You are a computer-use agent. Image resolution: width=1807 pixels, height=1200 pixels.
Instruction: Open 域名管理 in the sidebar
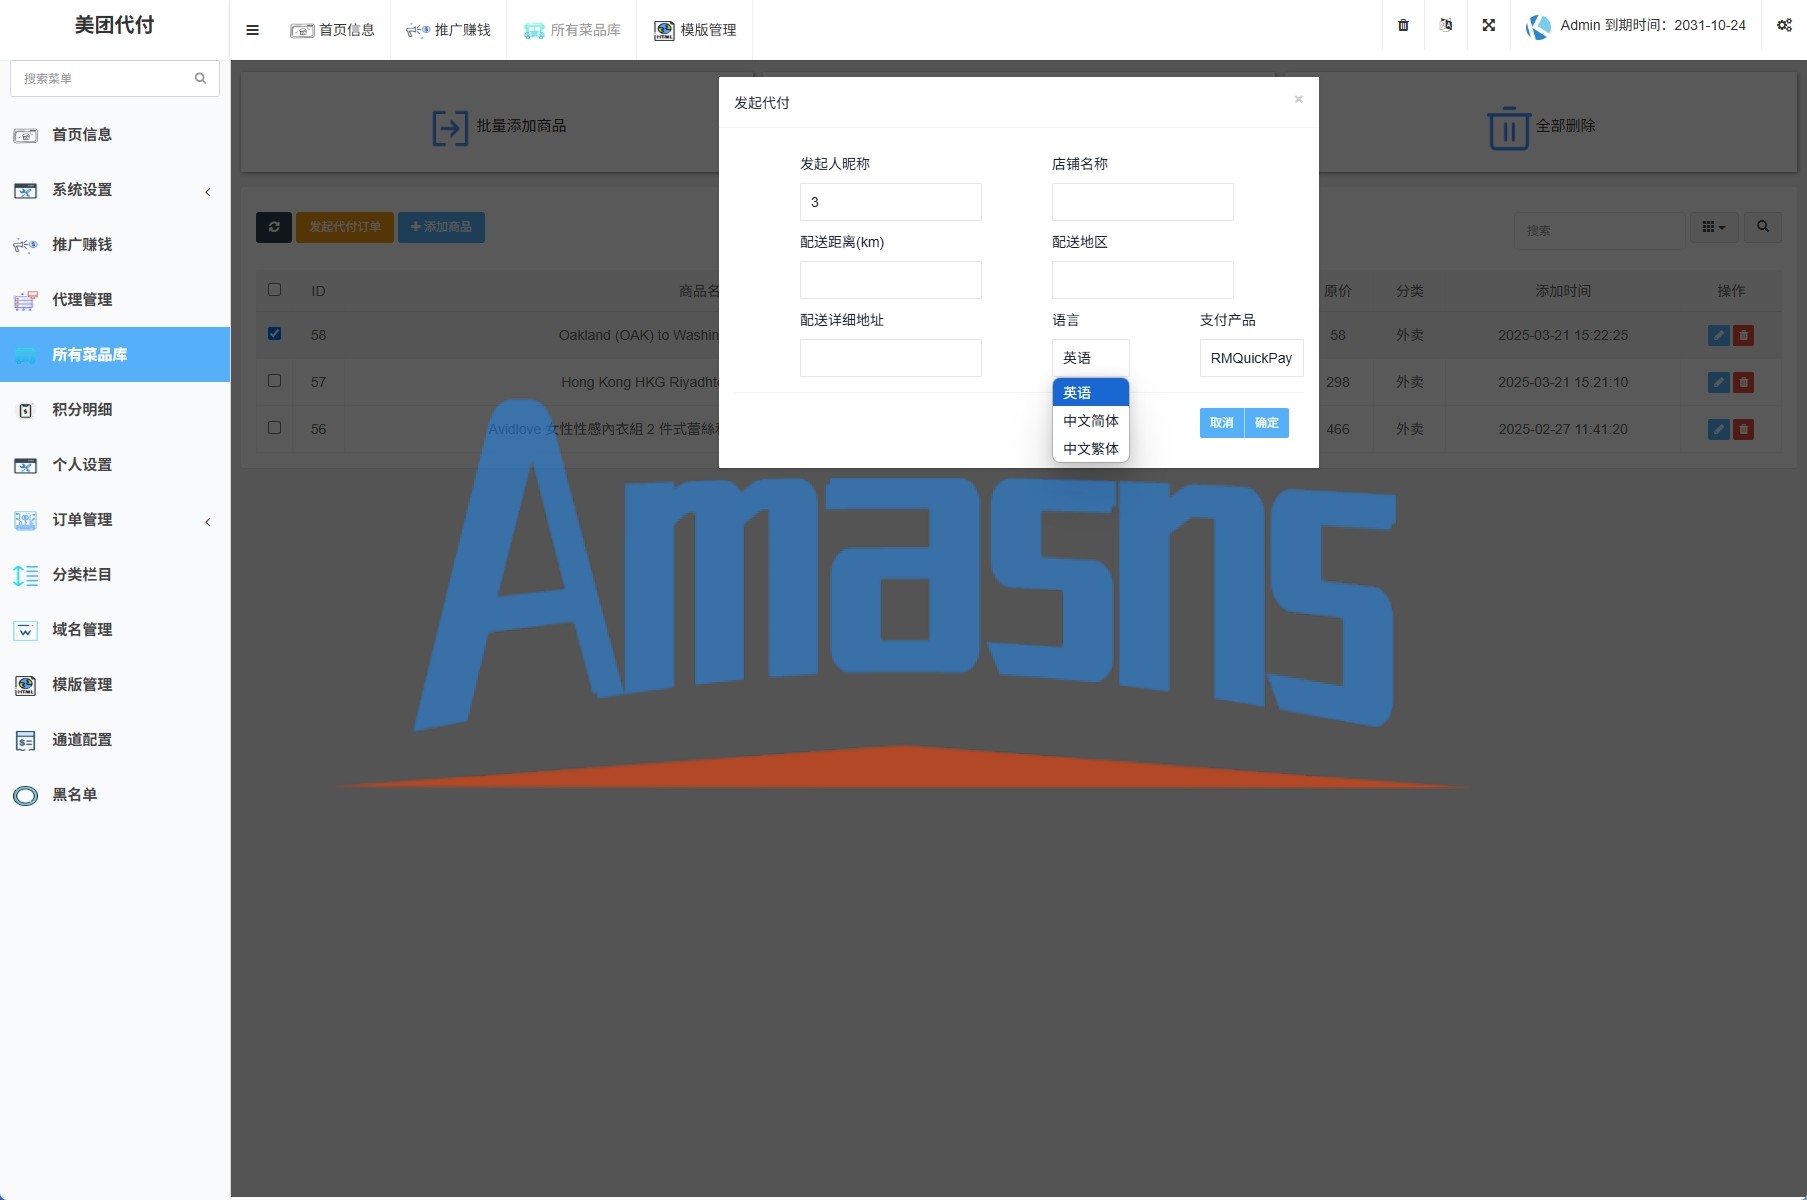click(x=115, y=630)
